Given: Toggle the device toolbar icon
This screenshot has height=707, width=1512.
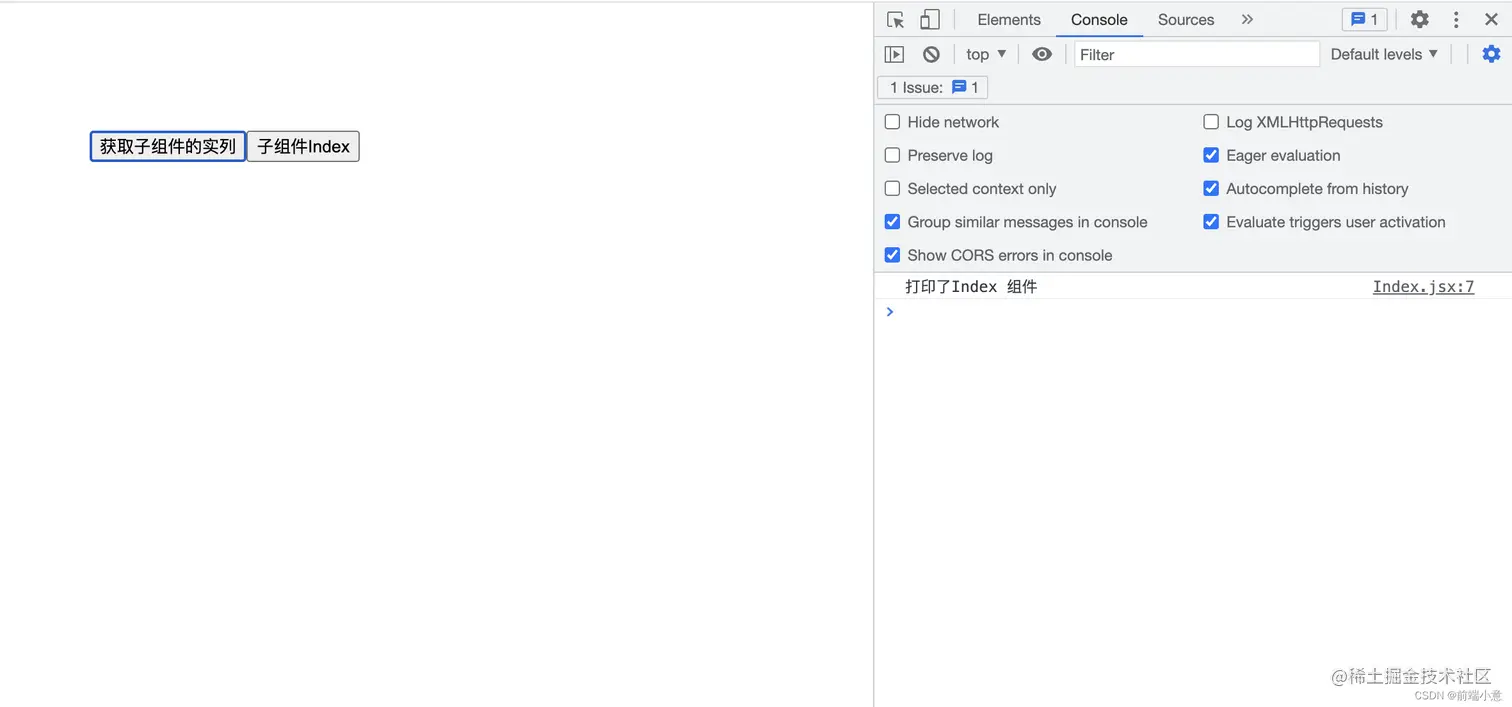Looking at the screenshot, I should point(930,20).
